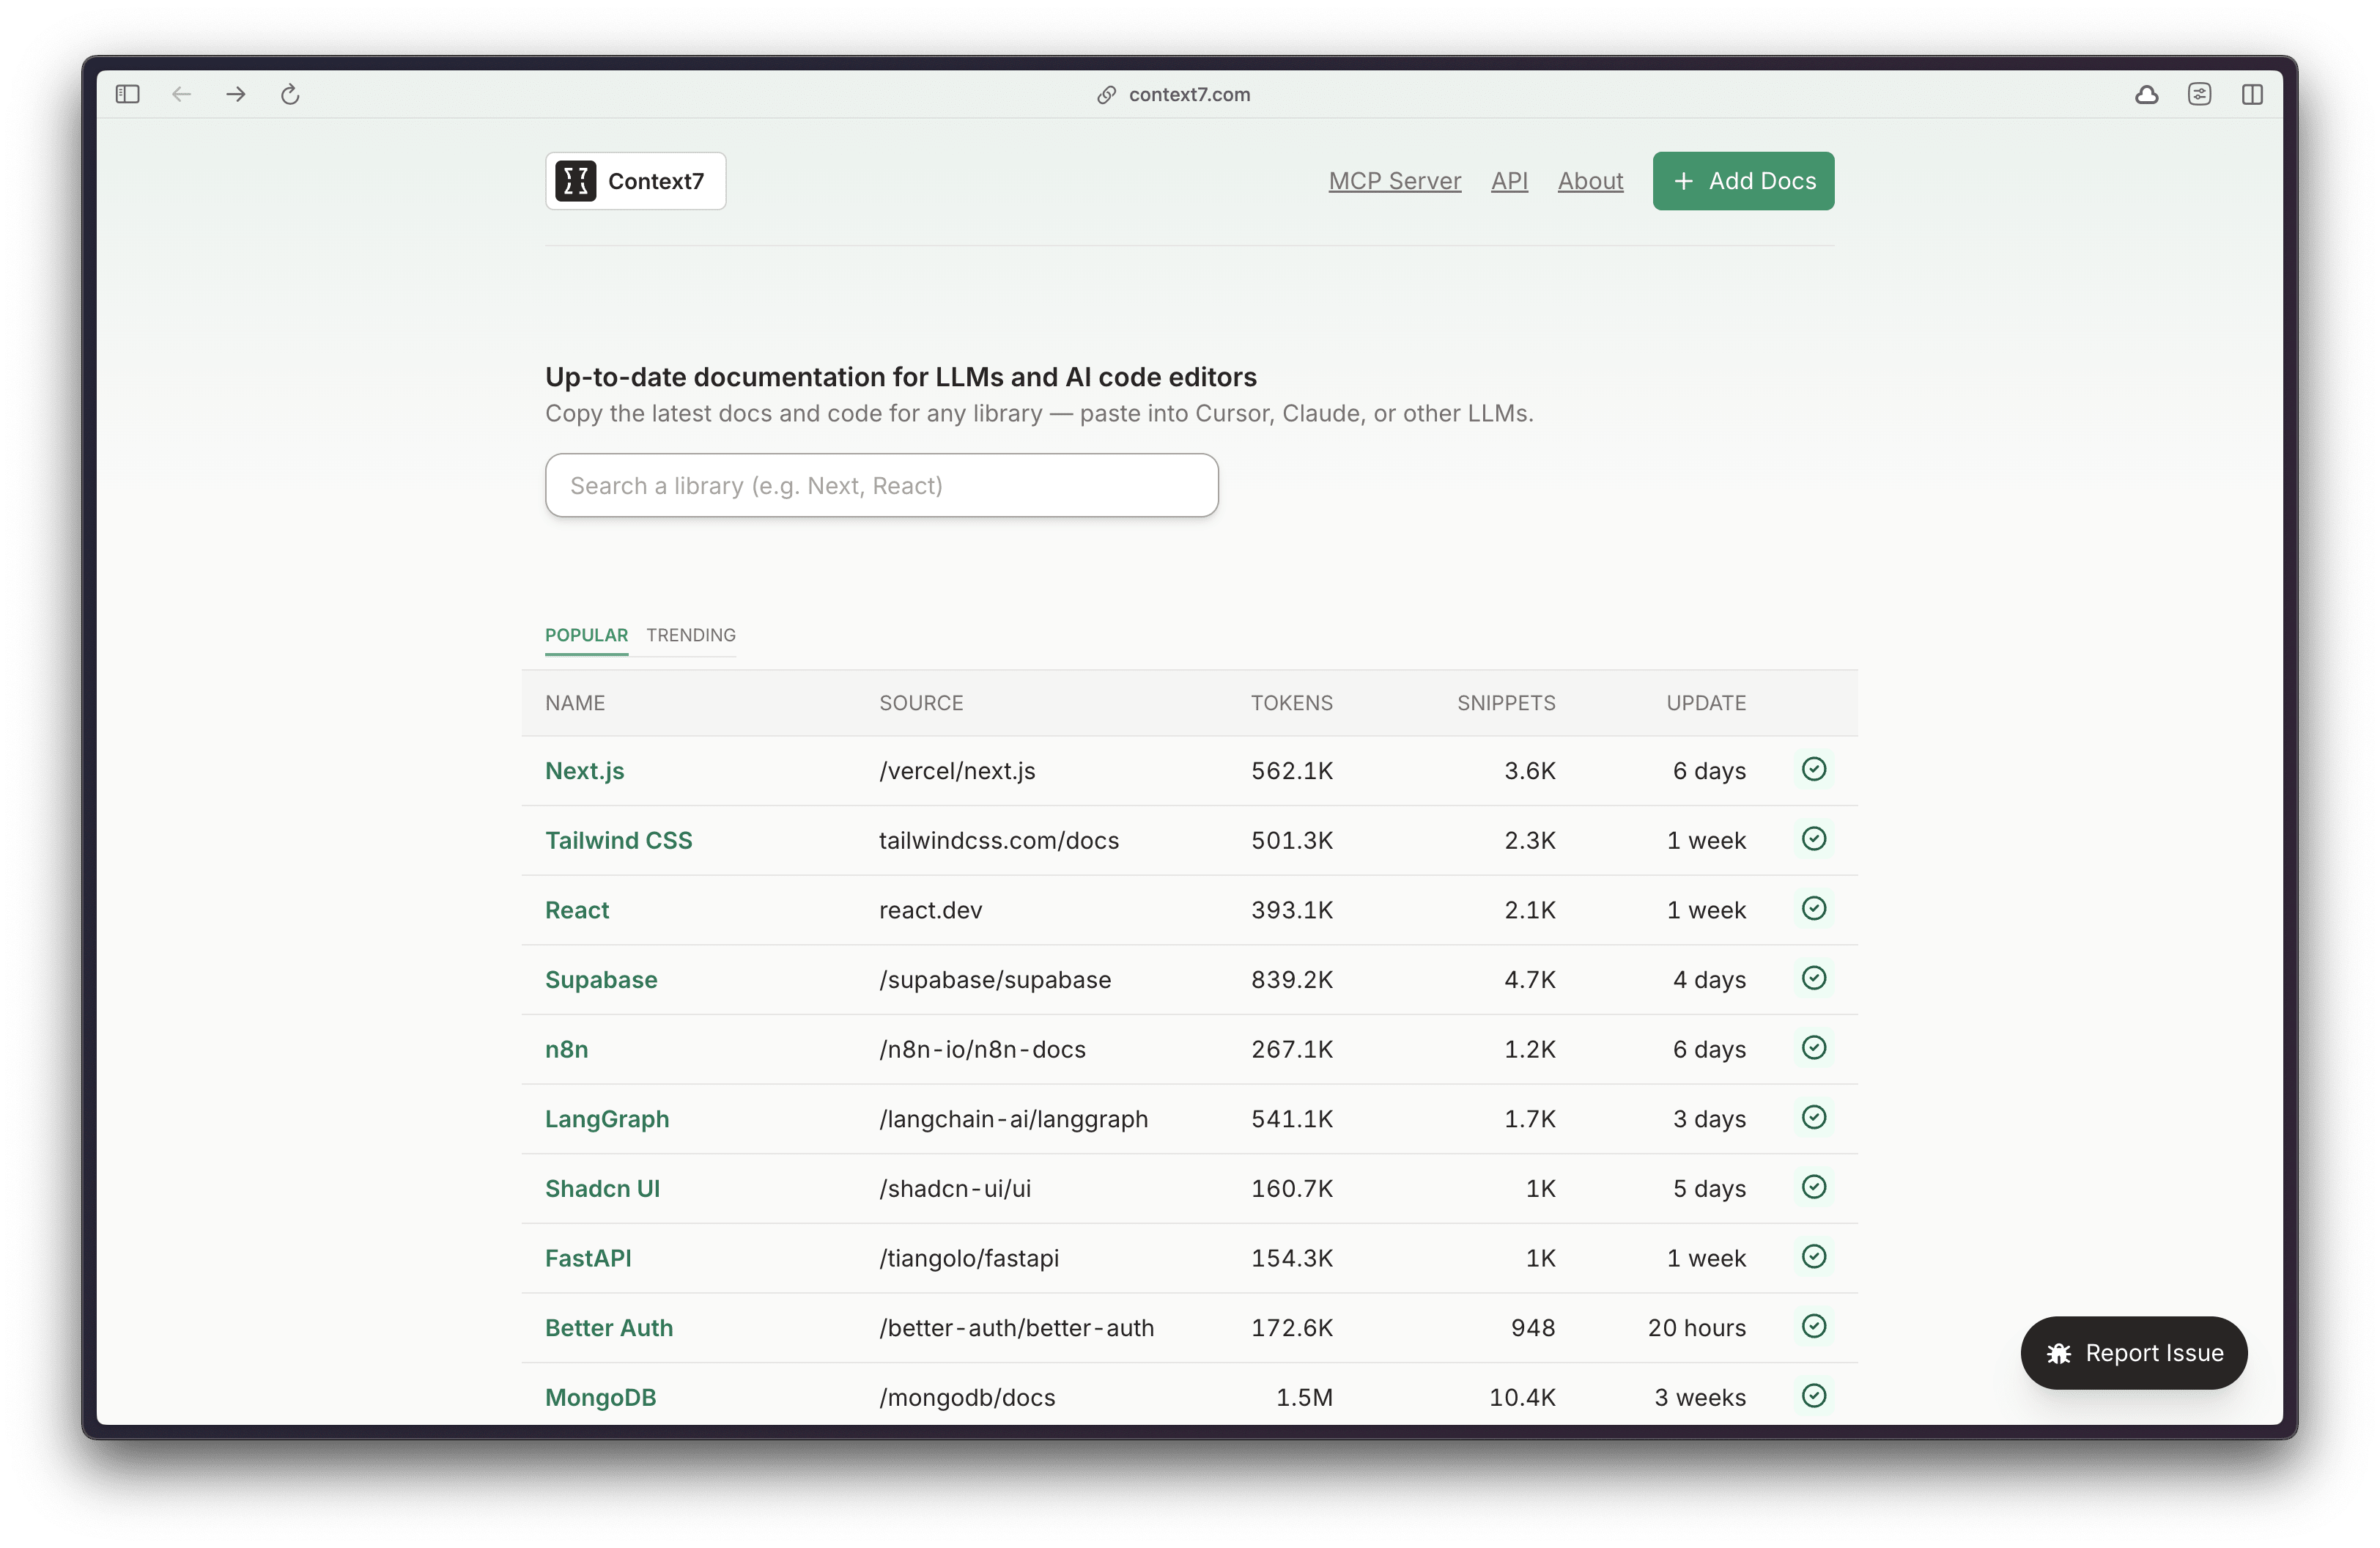Click the 948 snippets value
Screen dimensions: 2380x1548
click(1533, 1328)
